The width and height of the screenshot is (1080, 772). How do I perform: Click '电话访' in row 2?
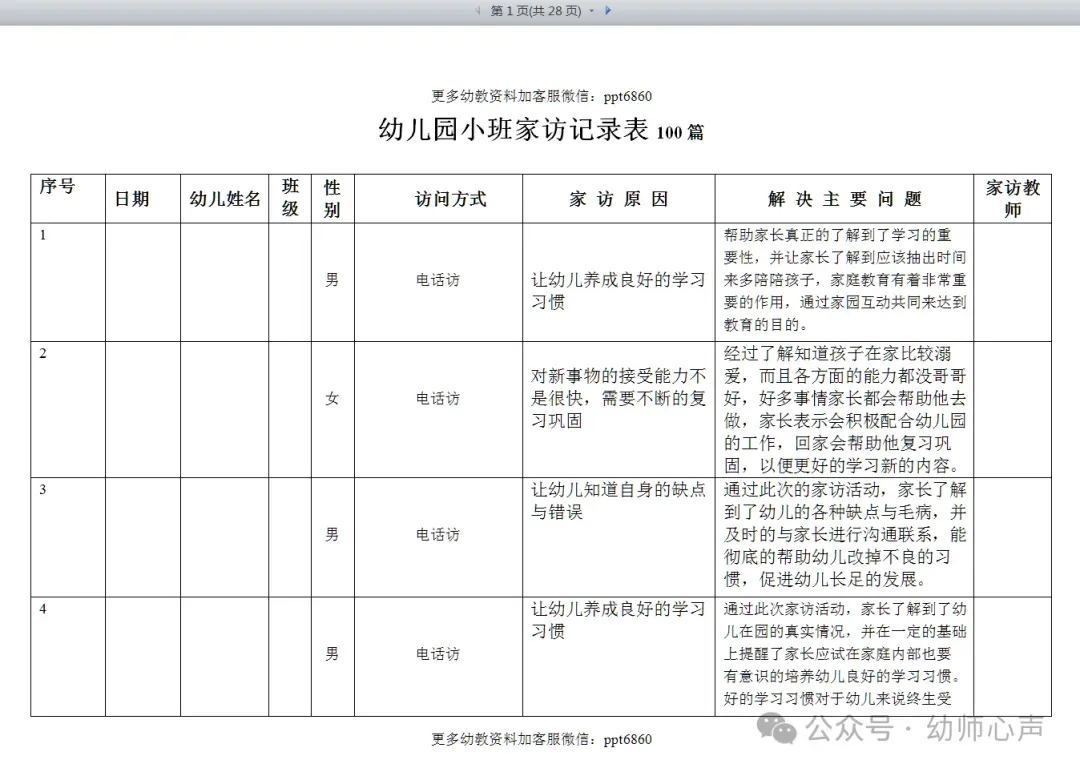click(x=437, y=398)
